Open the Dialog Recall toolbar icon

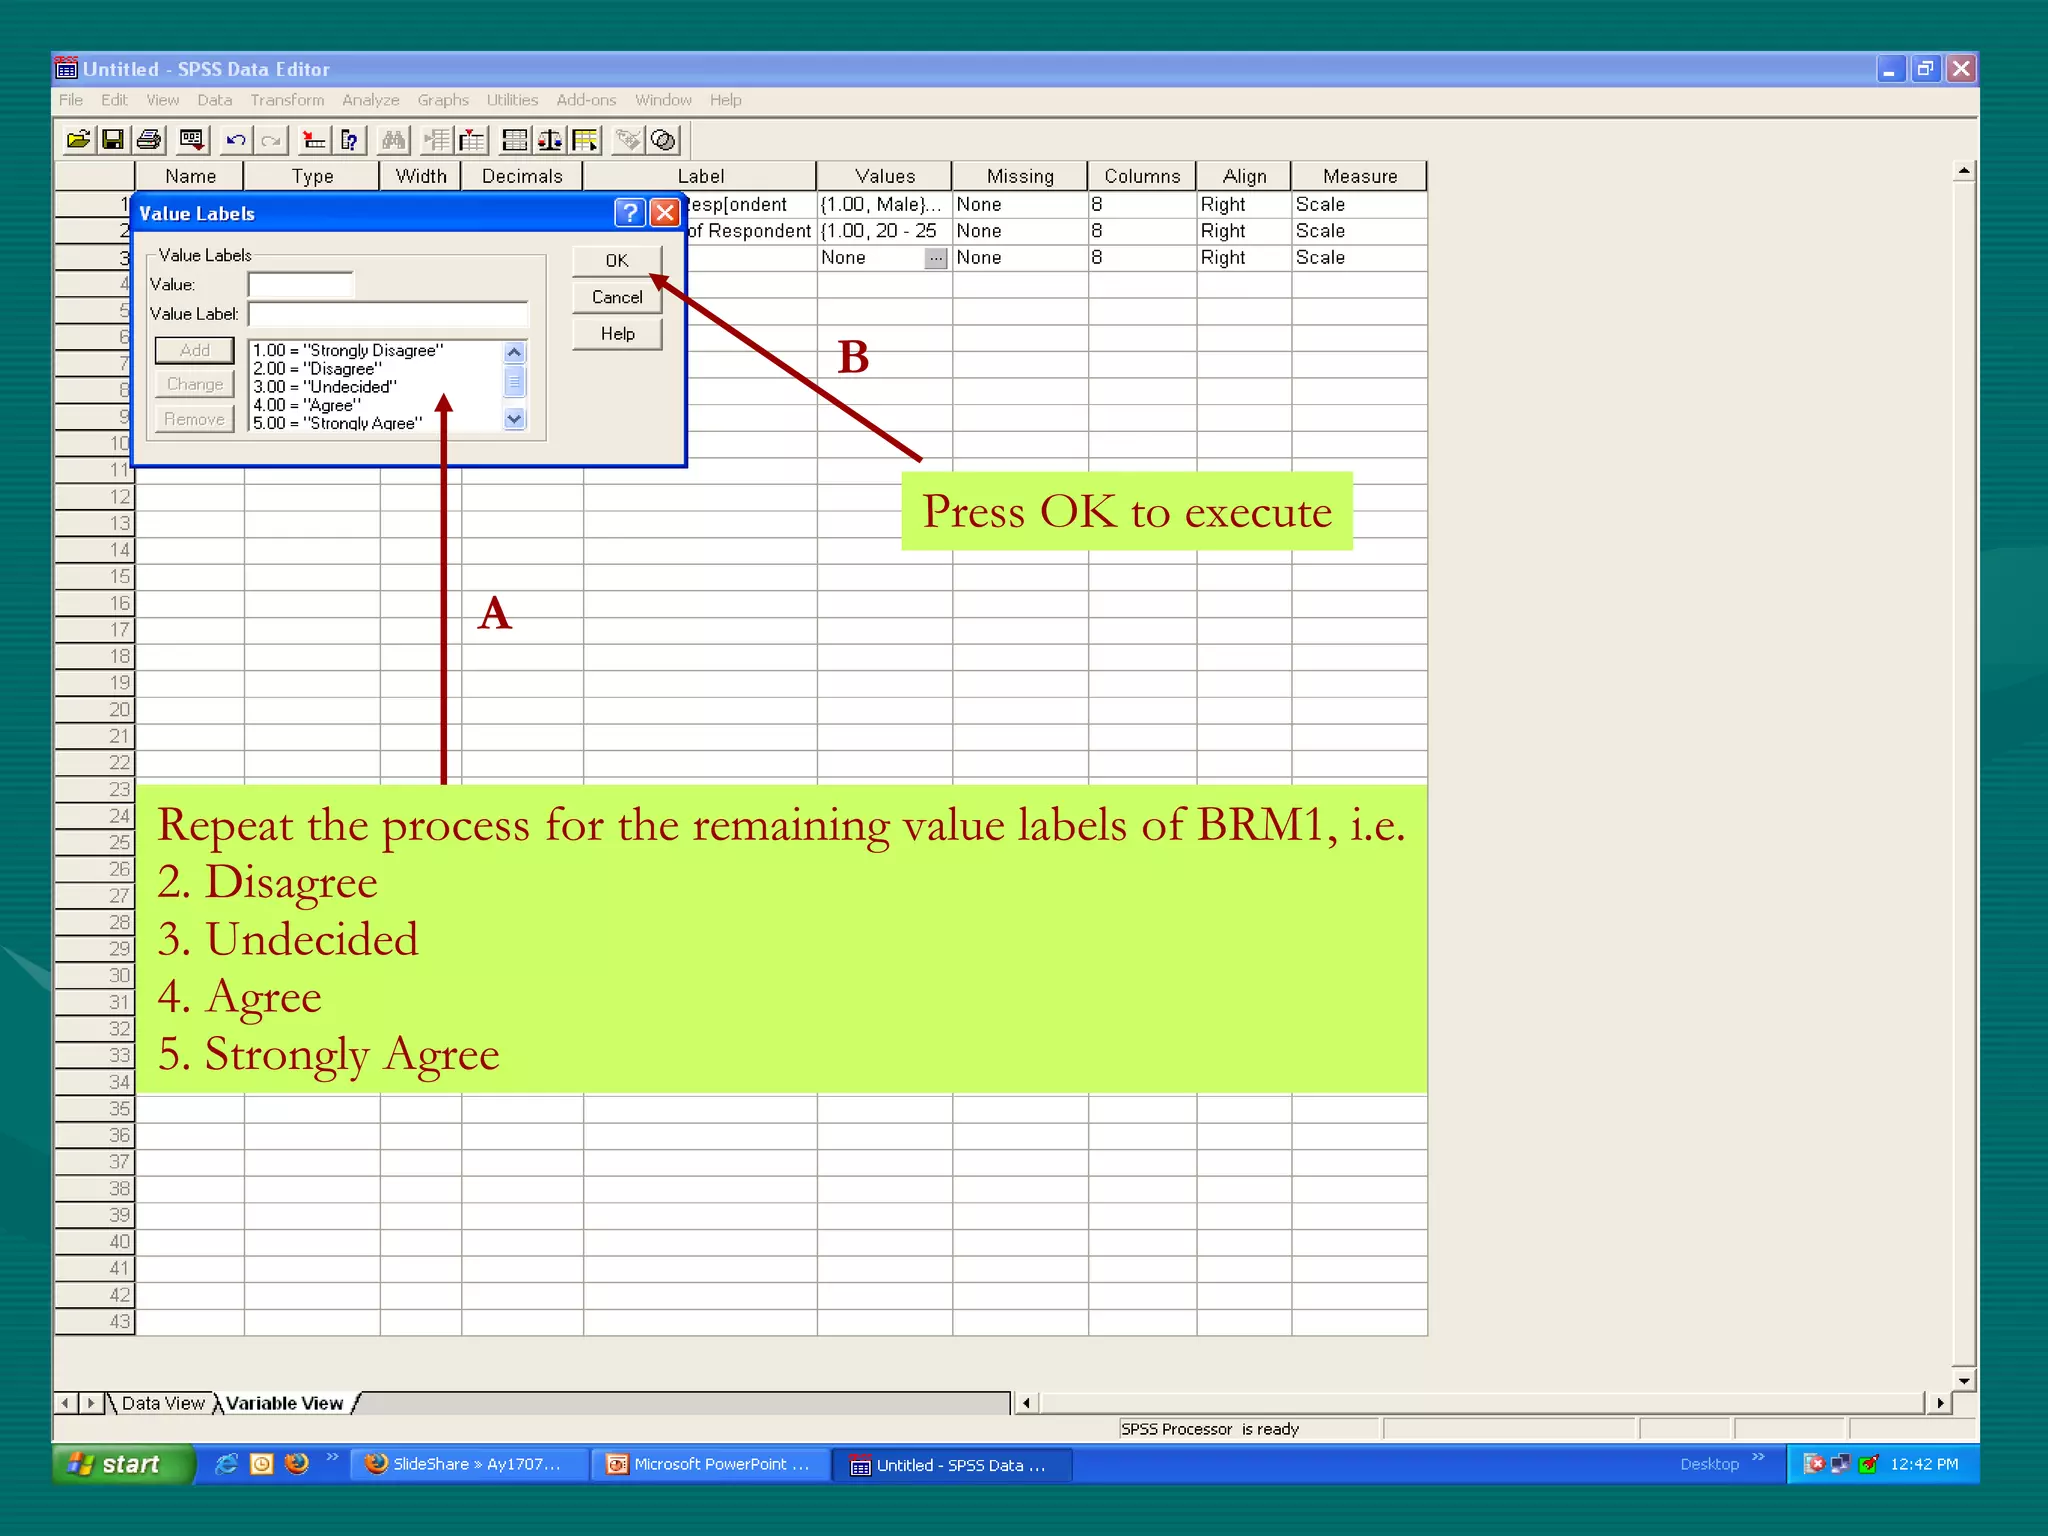point(192,140)
